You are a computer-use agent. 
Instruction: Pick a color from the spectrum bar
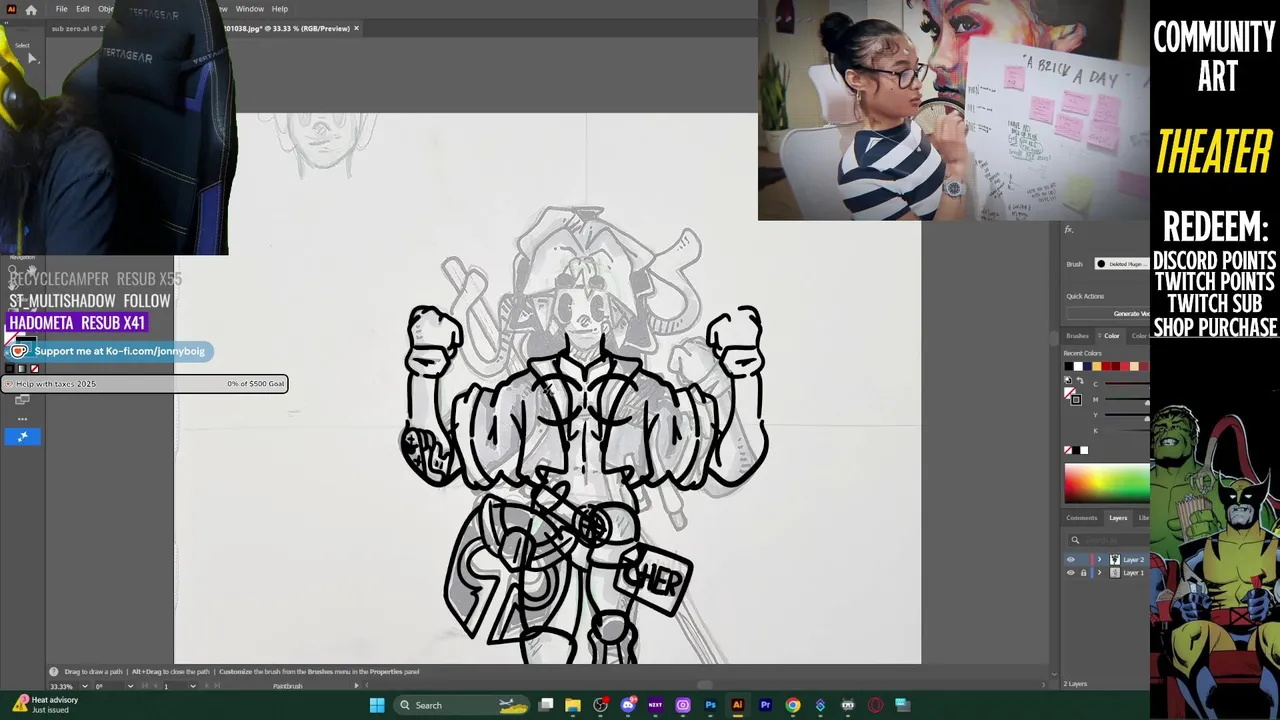[x=1107, y=483]
